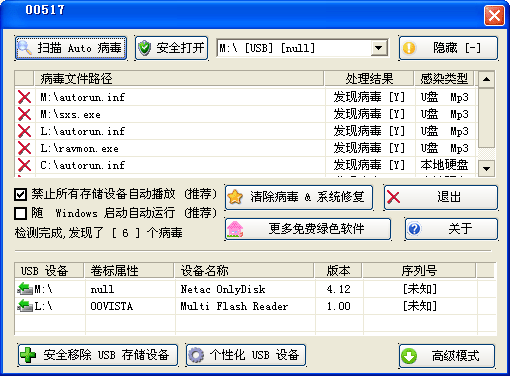Click the 感染类型 column header

click(x=445, y=79)
